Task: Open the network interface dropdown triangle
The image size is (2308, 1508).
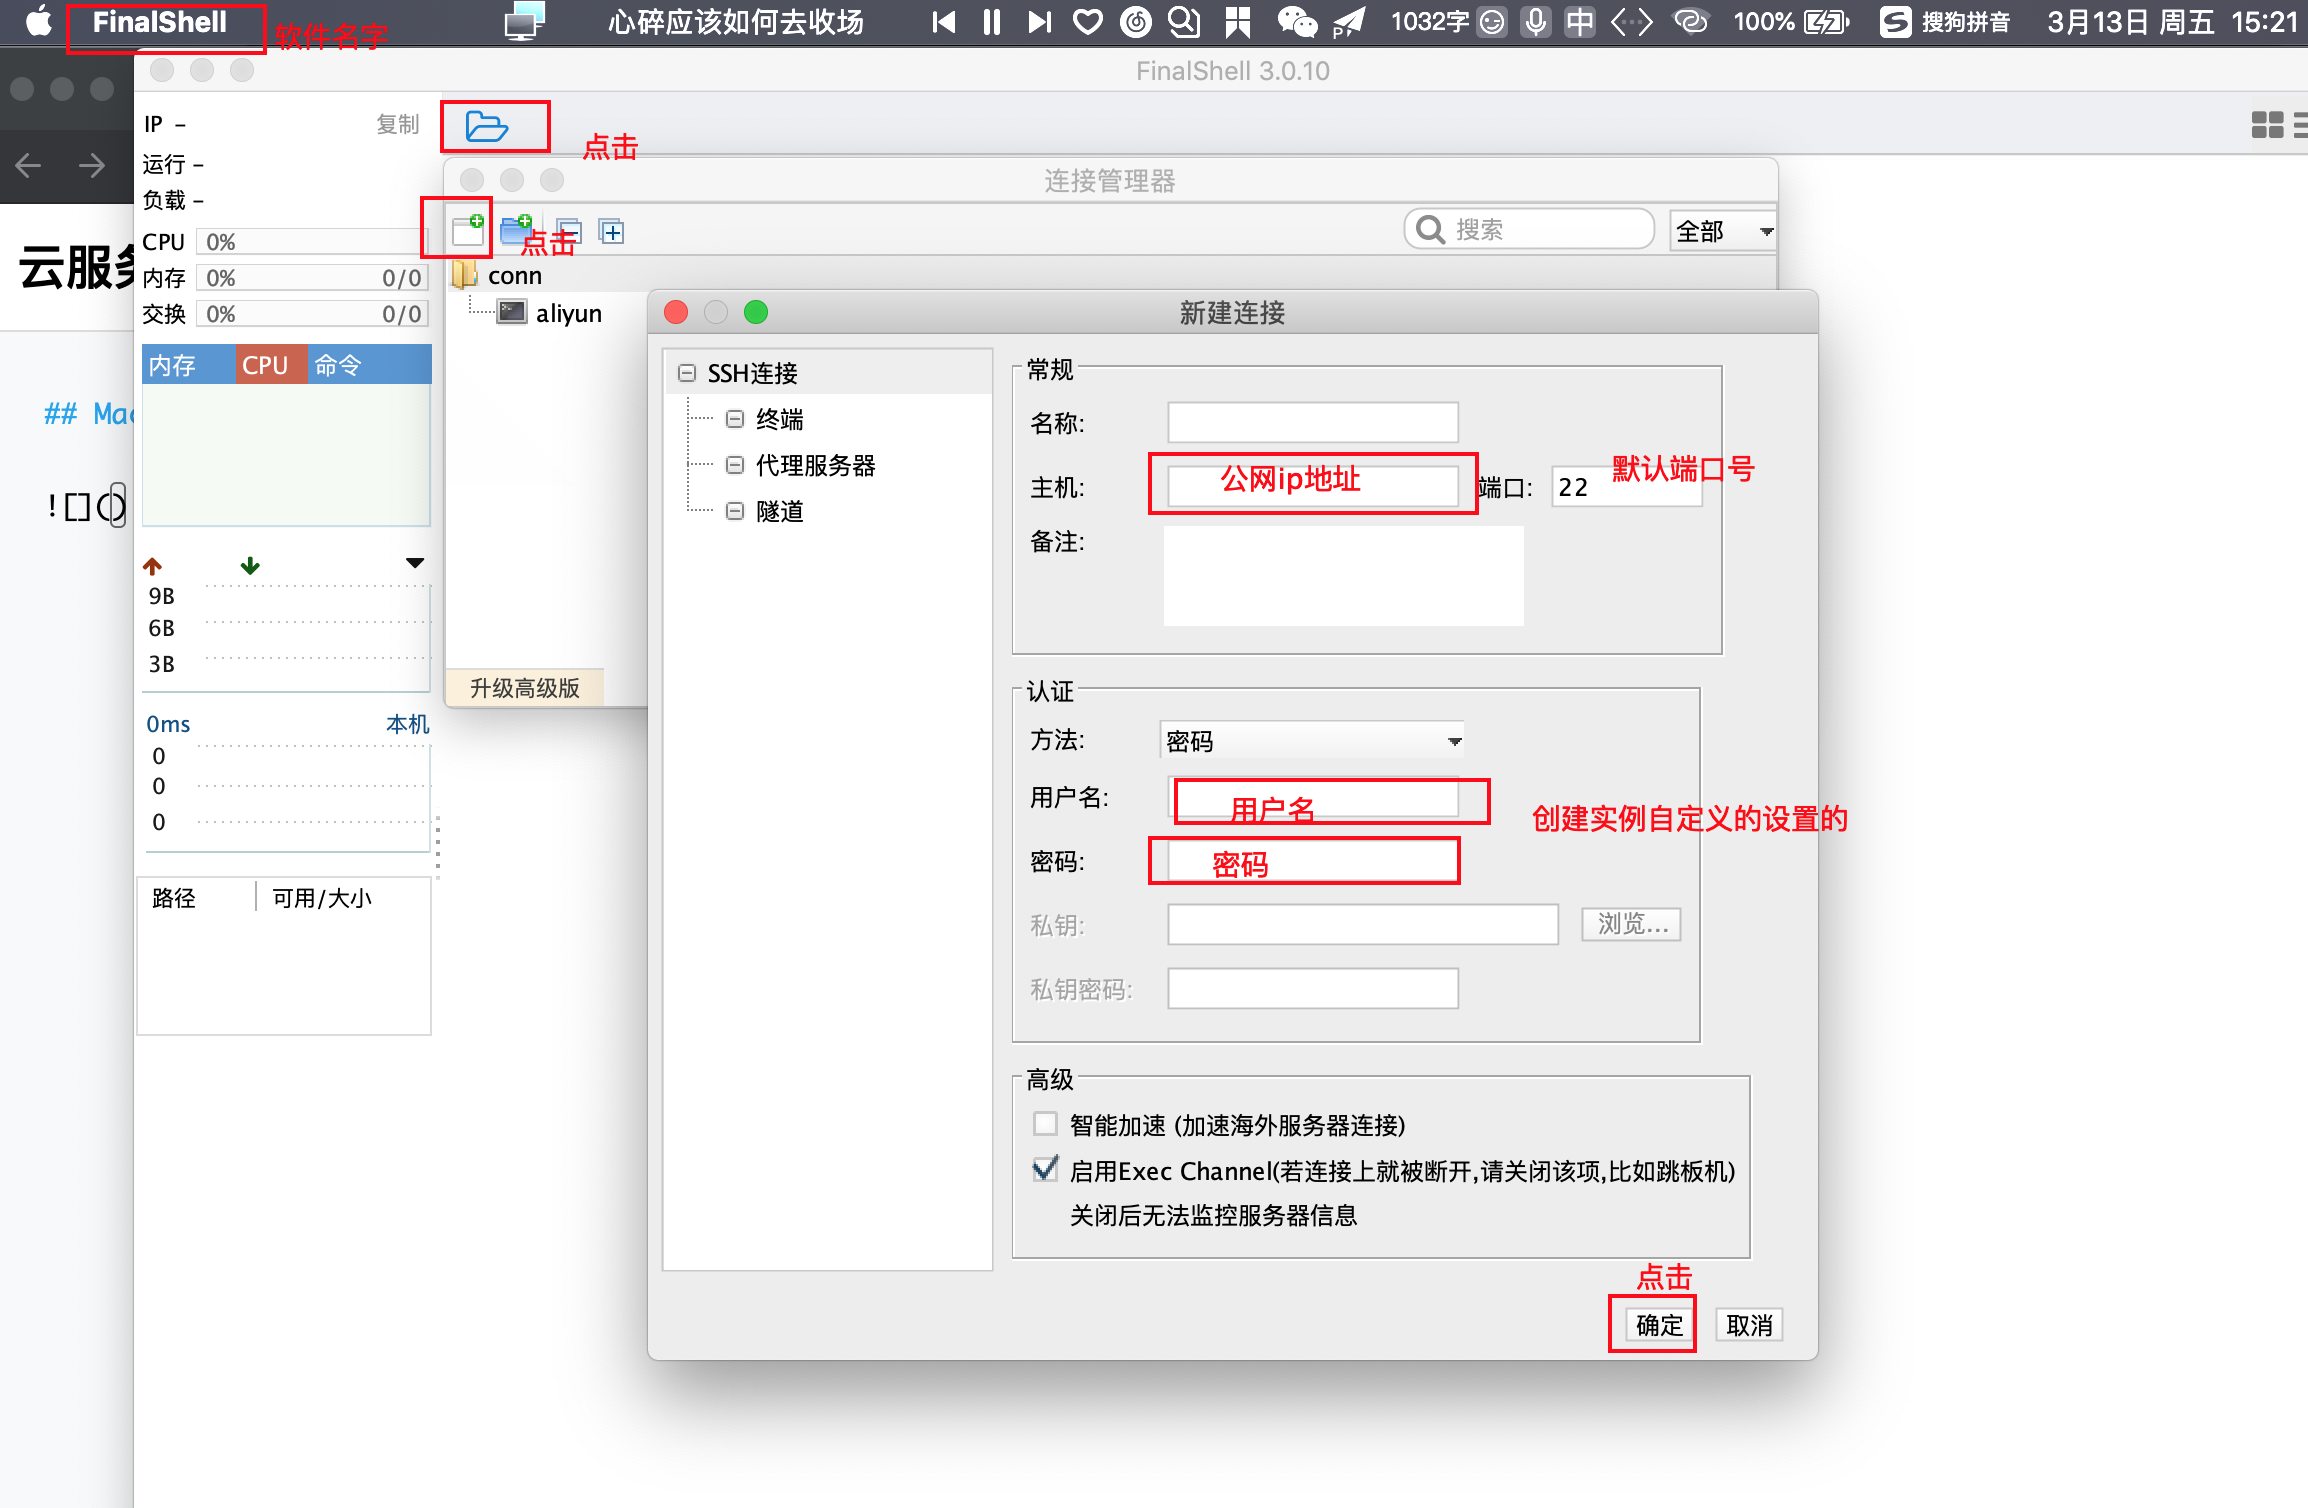Action: point(415,563)
